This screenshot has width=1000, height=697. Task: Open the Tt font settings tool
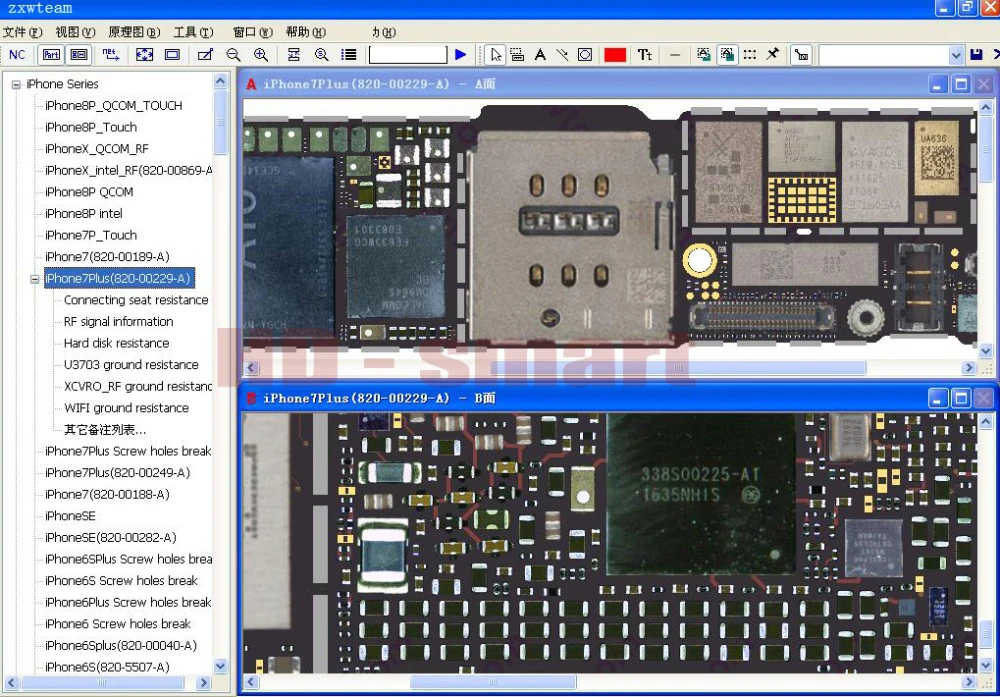click(x=645, y=55)
